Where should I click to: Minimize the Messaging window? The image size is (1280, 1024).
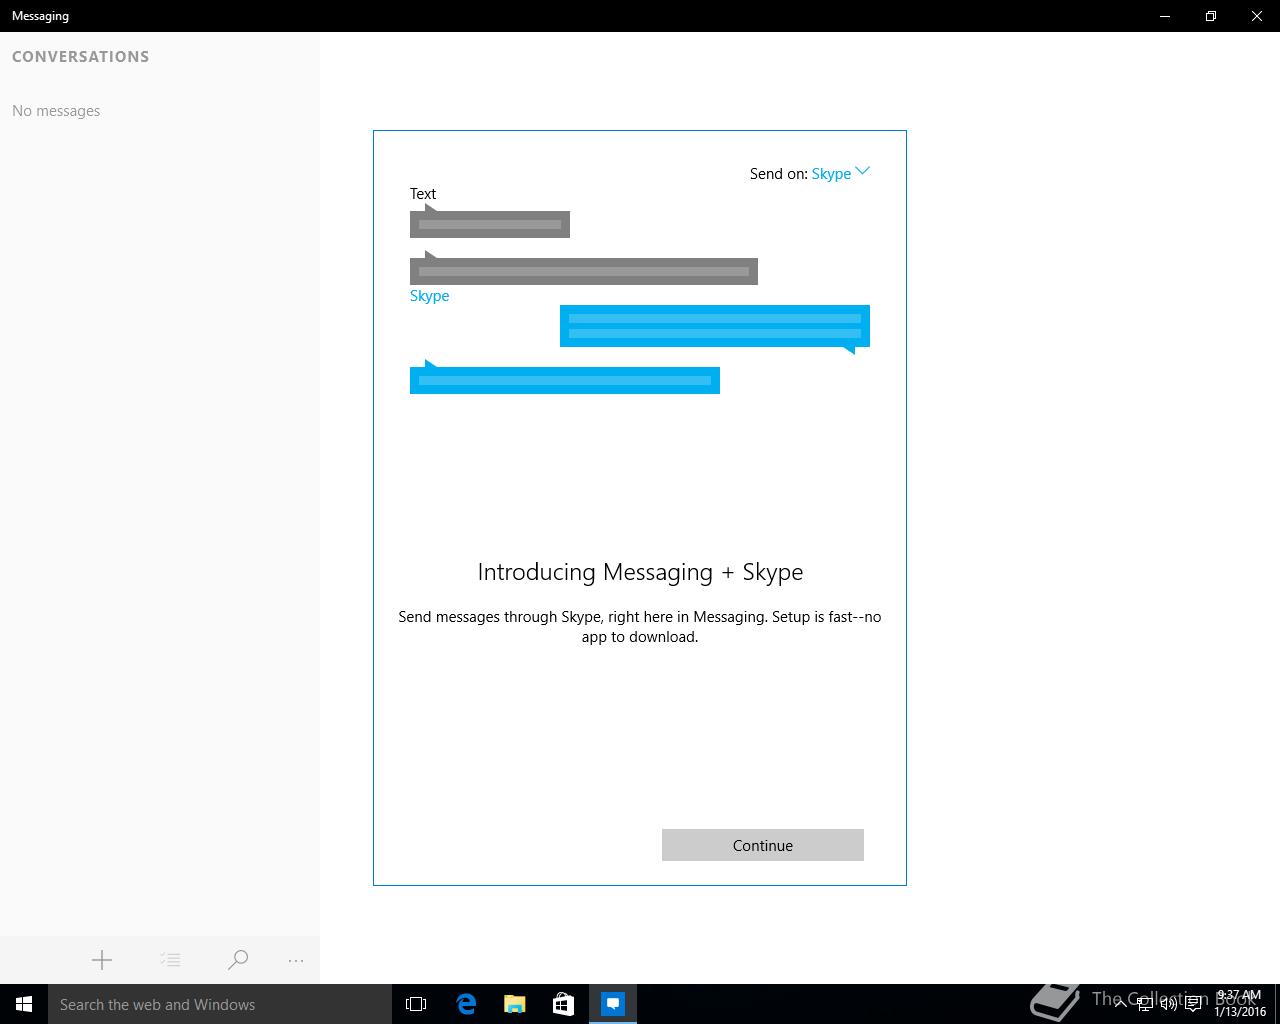tap(1165, 16)
